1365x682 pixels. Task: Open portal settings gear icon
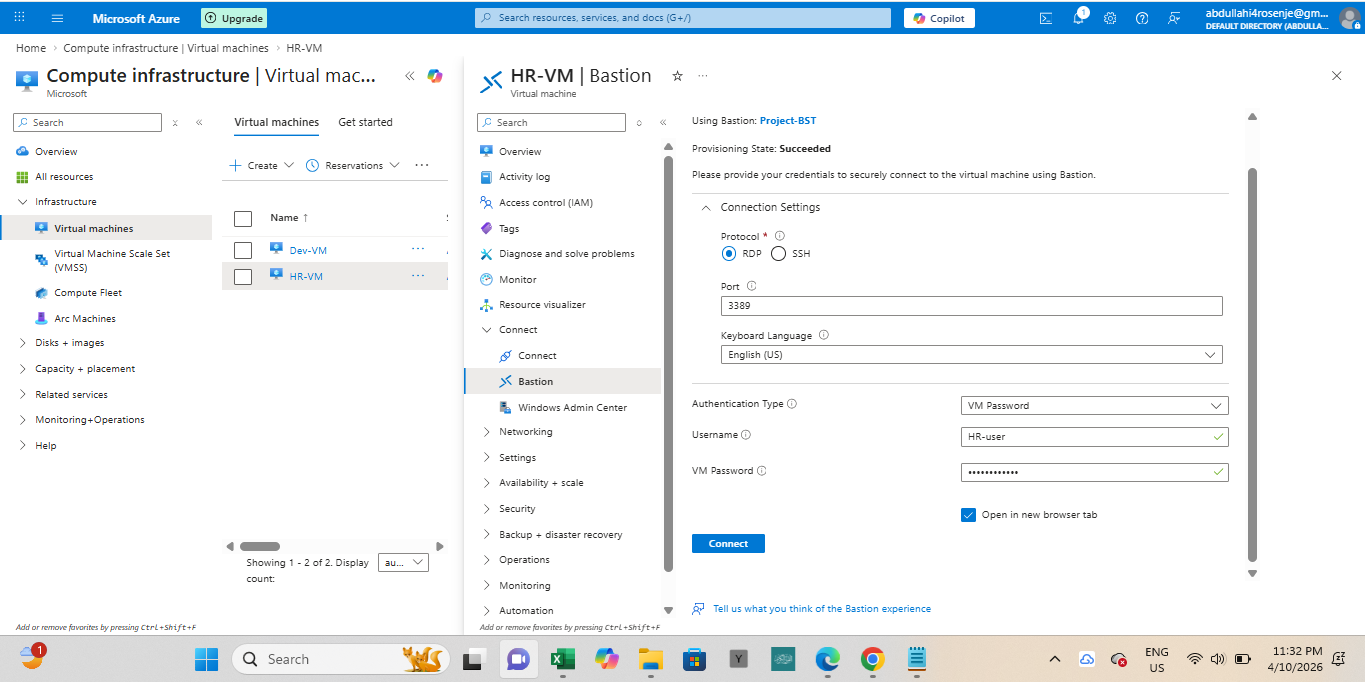point(1110,18)
